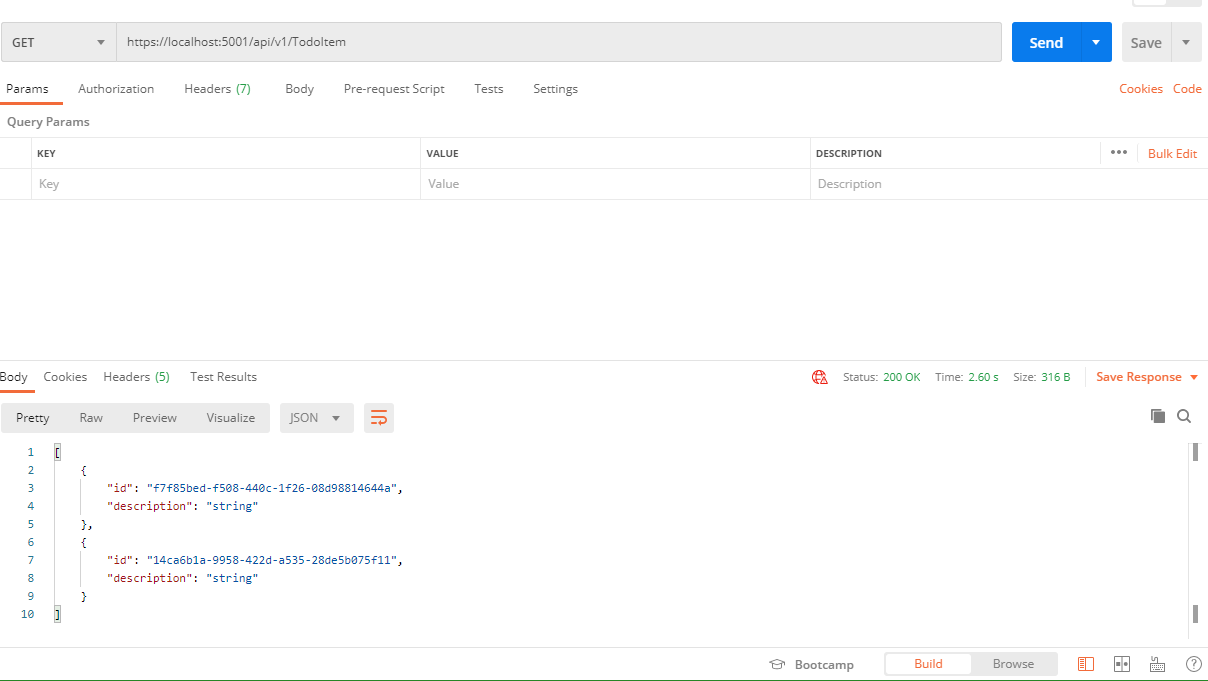Open Bulk Edit for query params
Viewport: 1208px width, 681px height.
point(1171,153)
